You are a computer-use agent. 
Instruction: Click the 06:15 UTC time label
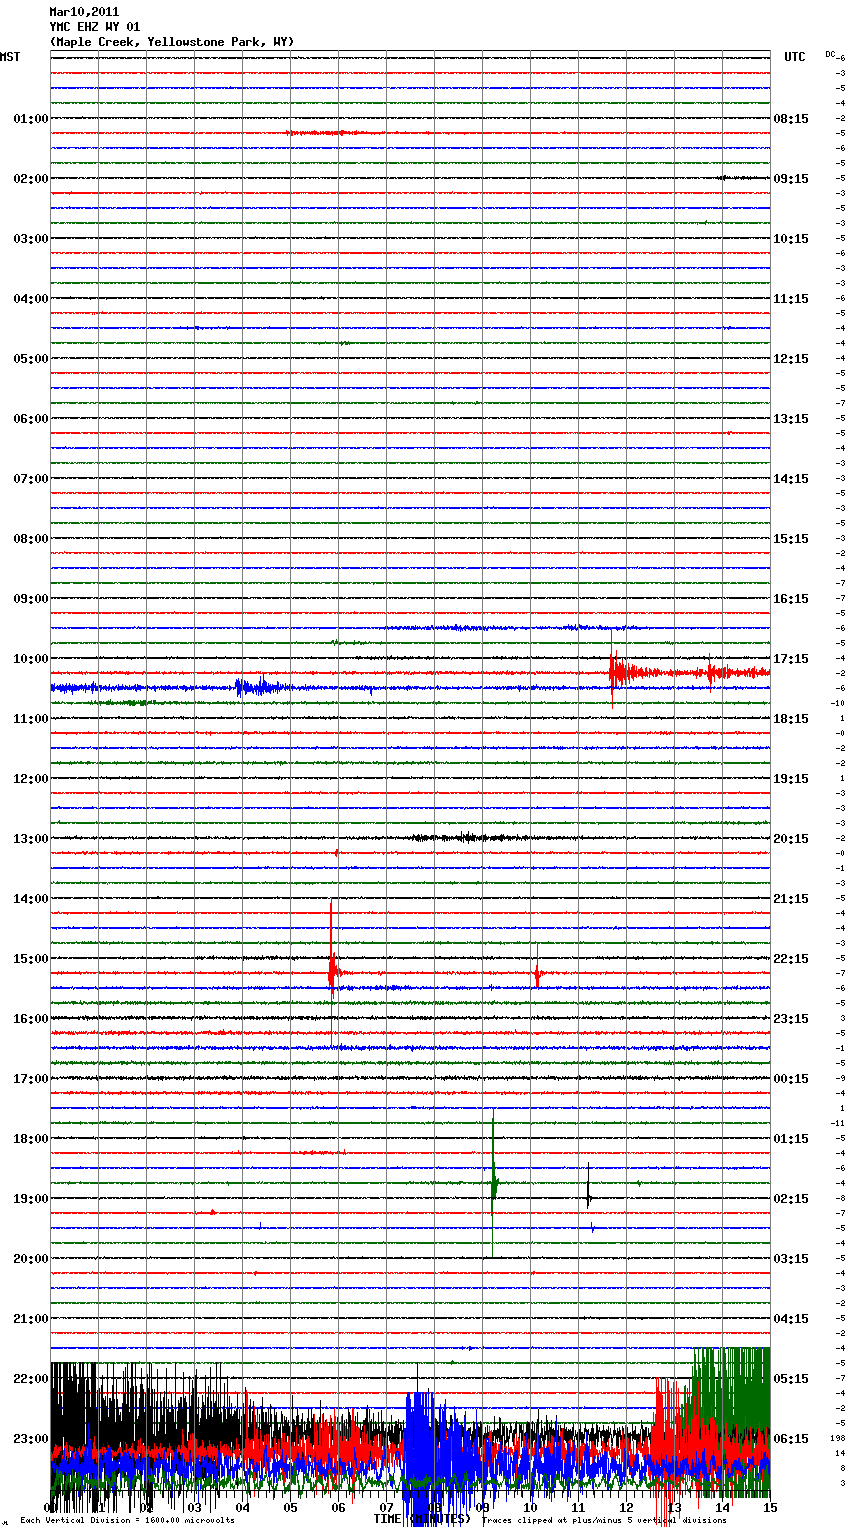click(x=791, y=1439)
